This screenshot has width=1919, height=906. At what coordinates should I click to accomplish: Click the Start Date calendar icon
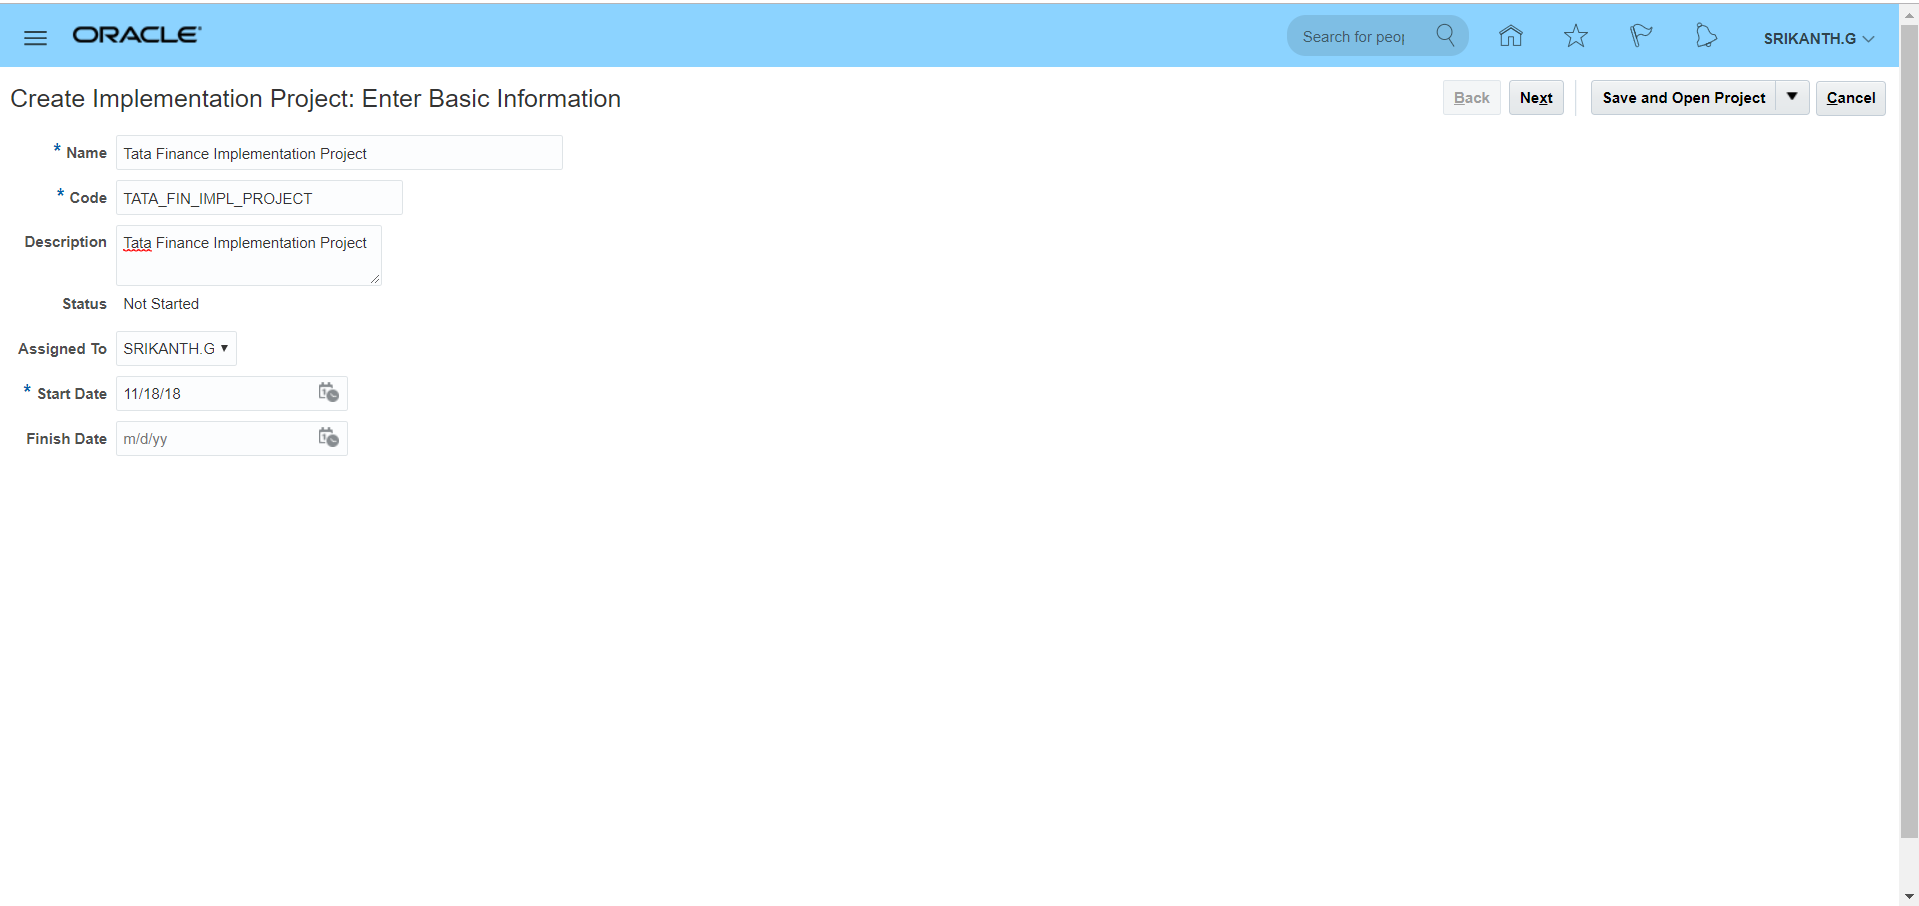coord(328,393)
